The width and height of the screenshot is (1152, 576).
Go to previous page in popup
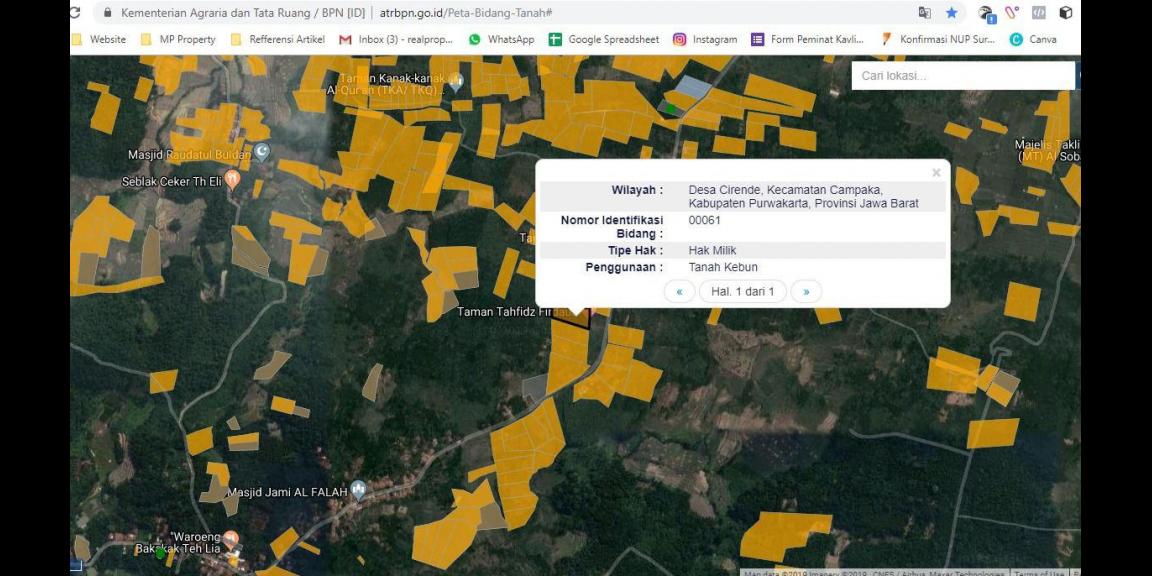679,291
